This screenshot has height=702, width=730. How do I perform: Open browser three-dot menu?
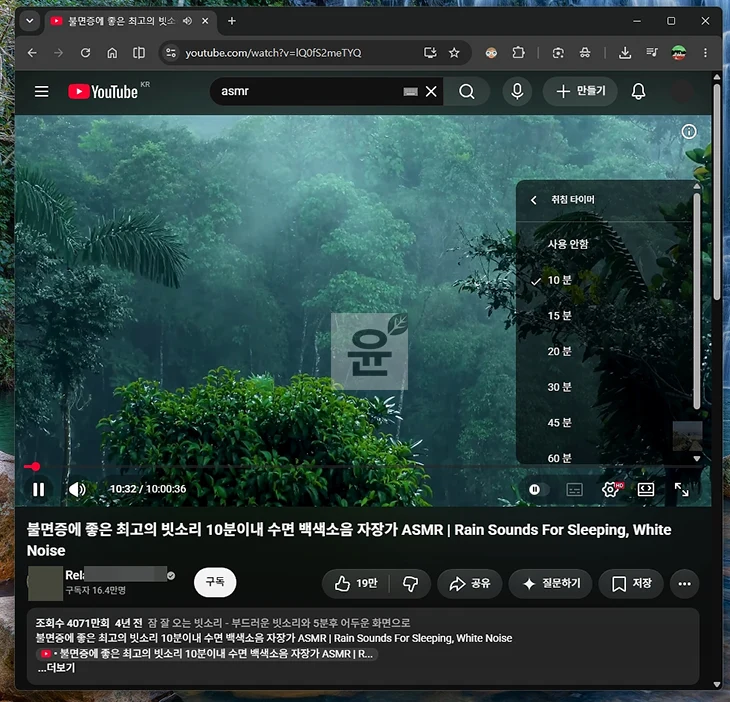click(x=705, y=53)
